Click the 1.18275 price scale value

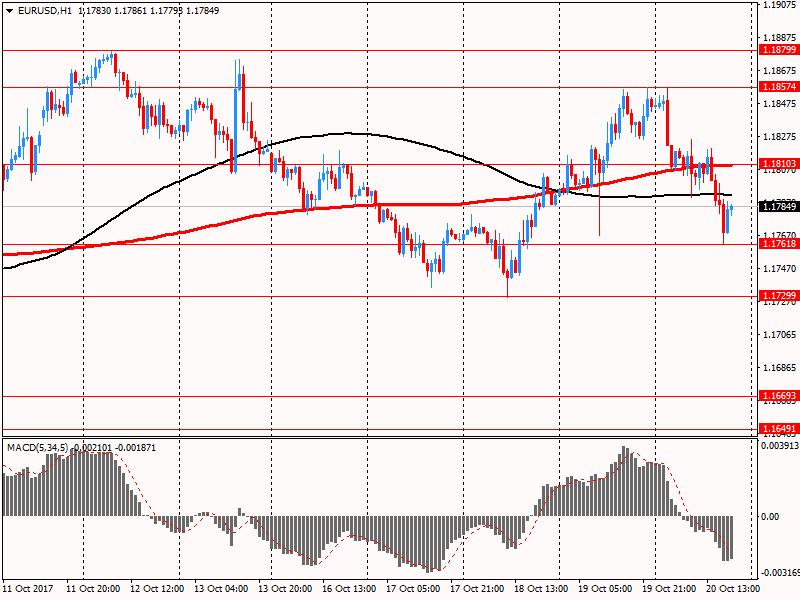coord(780,137)
